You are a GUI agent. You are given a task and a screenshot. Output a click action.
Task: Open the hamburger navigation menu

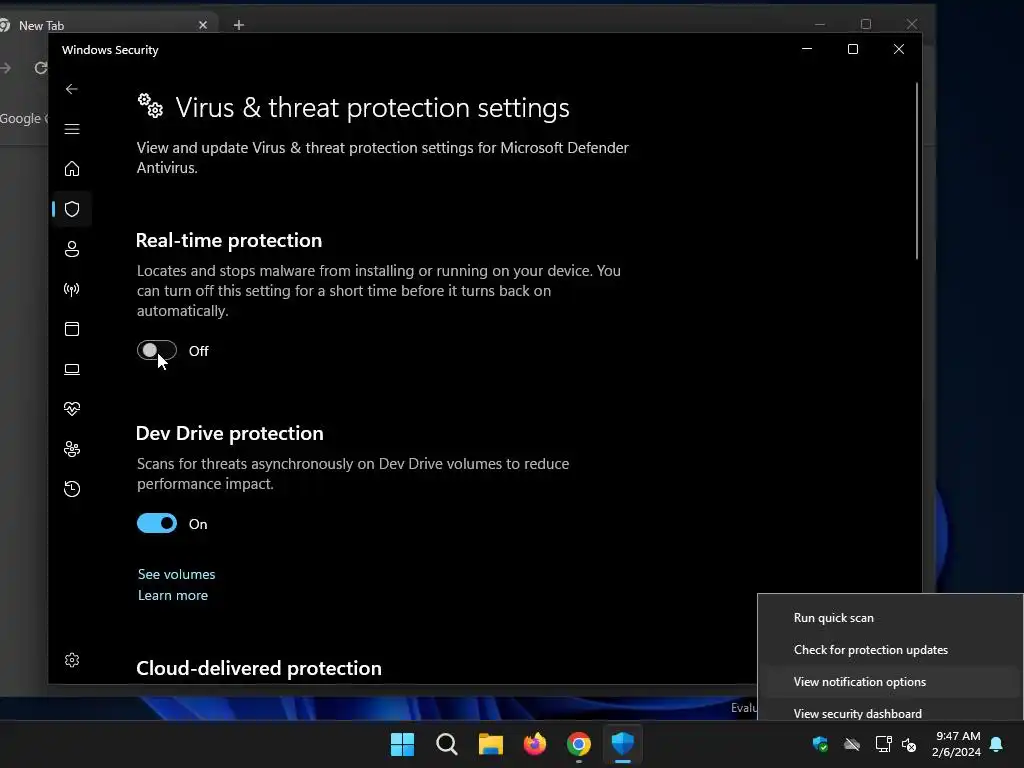pos(72,129)
